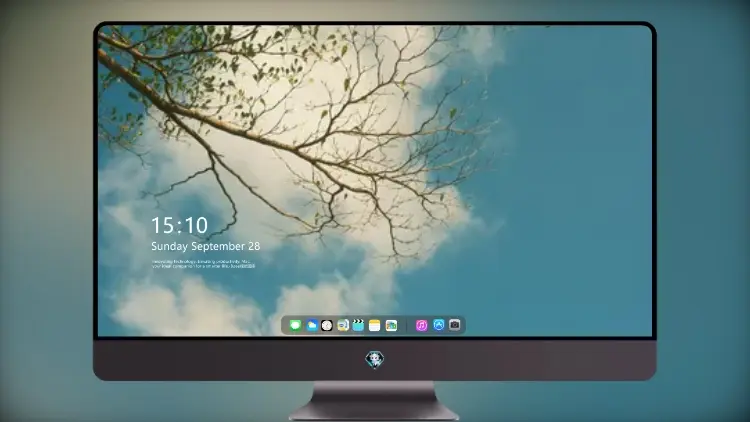Viewport: 750px width, 422px height.
Task: Open the yellow Notes app in dock
Action: [x=375, y=325]
